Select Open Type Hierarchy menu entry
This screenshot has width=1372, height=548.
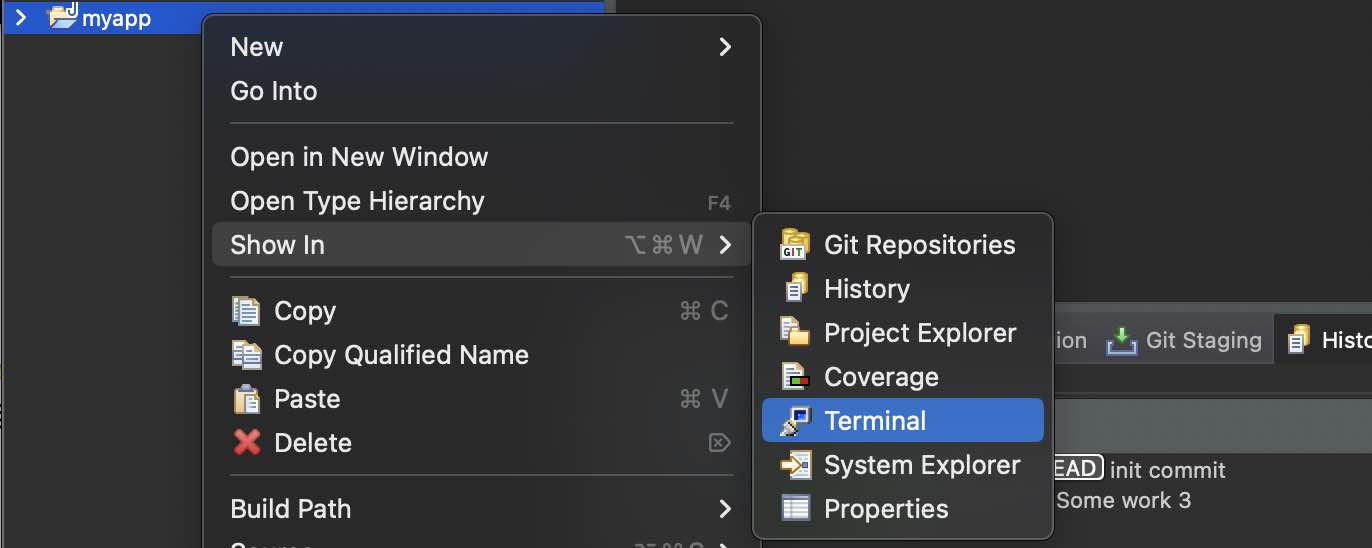tap(357, 201)
